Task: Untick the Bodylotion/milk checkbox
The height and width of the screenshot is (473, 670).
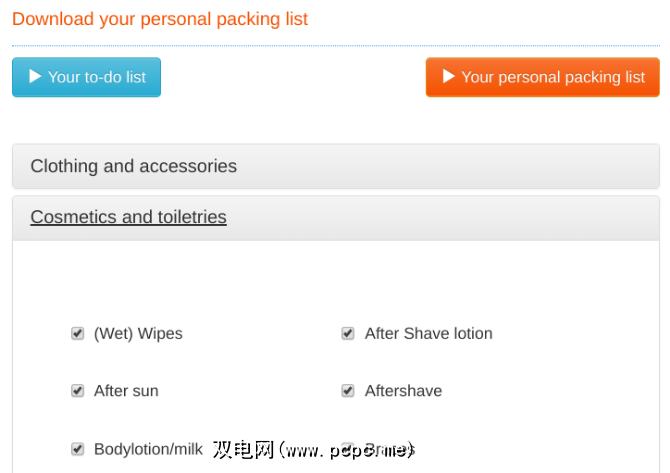Action: coord(78,449)
